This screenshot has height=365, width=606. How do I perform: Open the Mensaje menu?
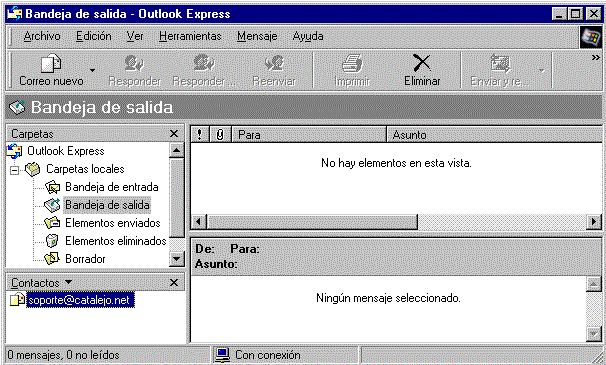[257, 36]
